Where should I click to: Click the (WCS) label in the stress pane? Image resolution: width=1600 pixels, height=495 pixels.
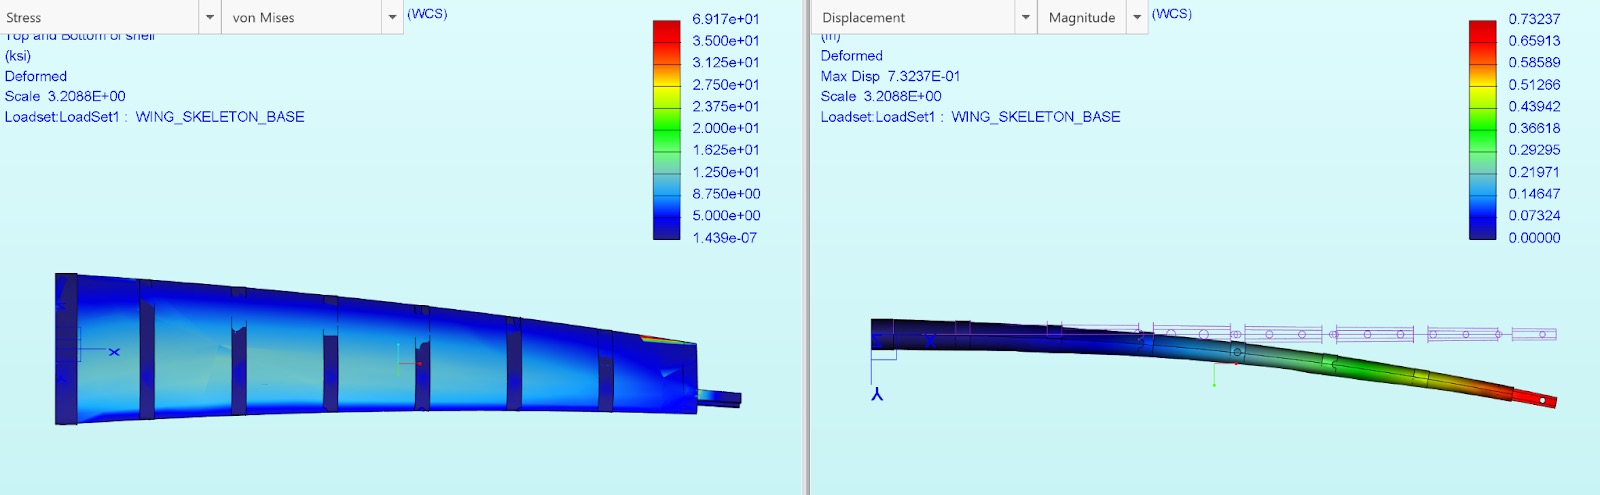coord(427,14)
